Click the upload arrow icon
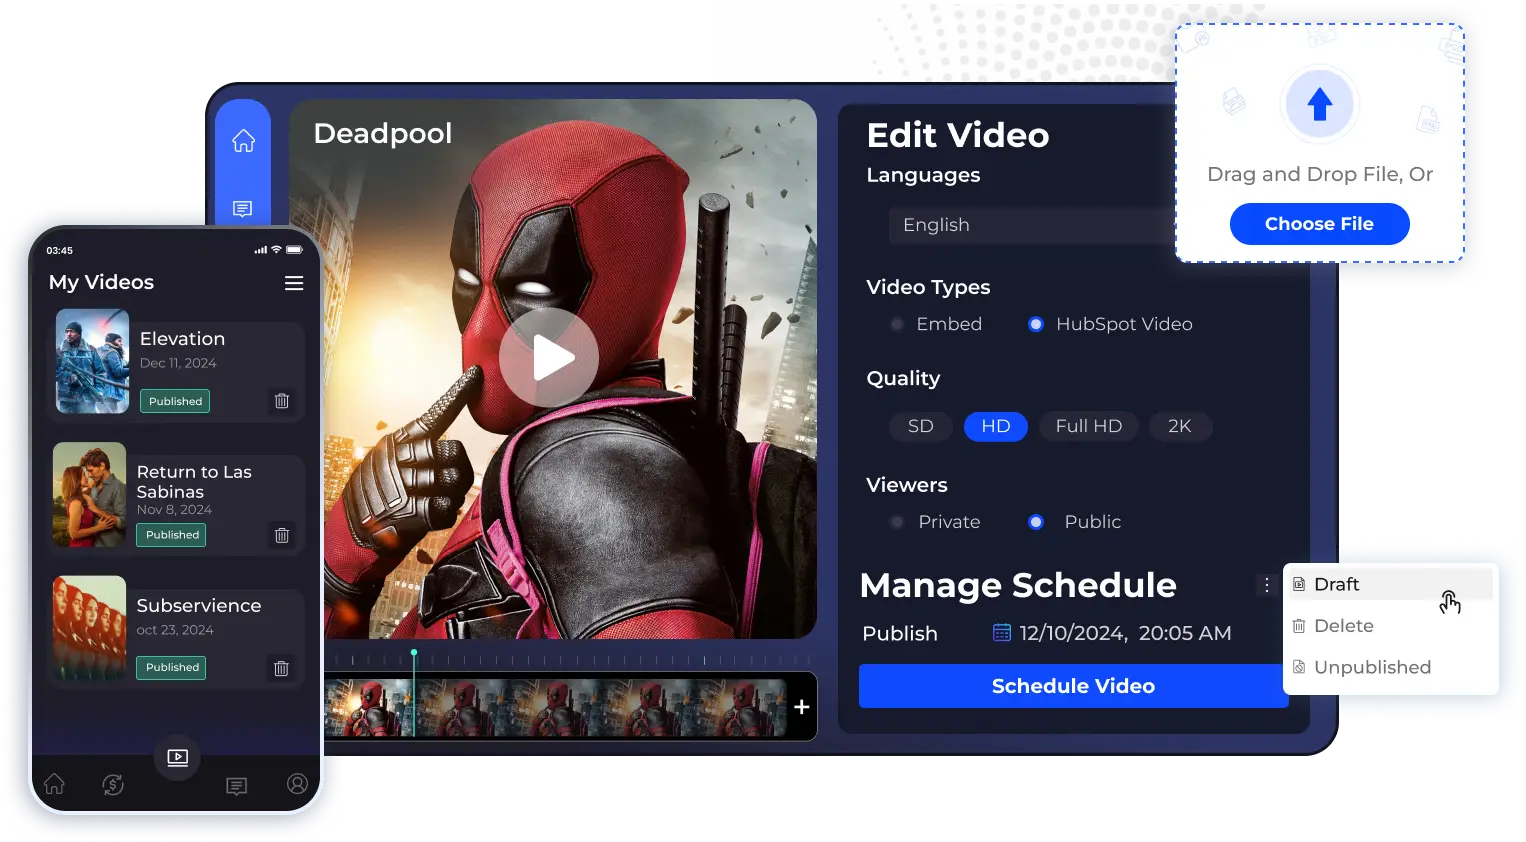 click(1319, 103)
